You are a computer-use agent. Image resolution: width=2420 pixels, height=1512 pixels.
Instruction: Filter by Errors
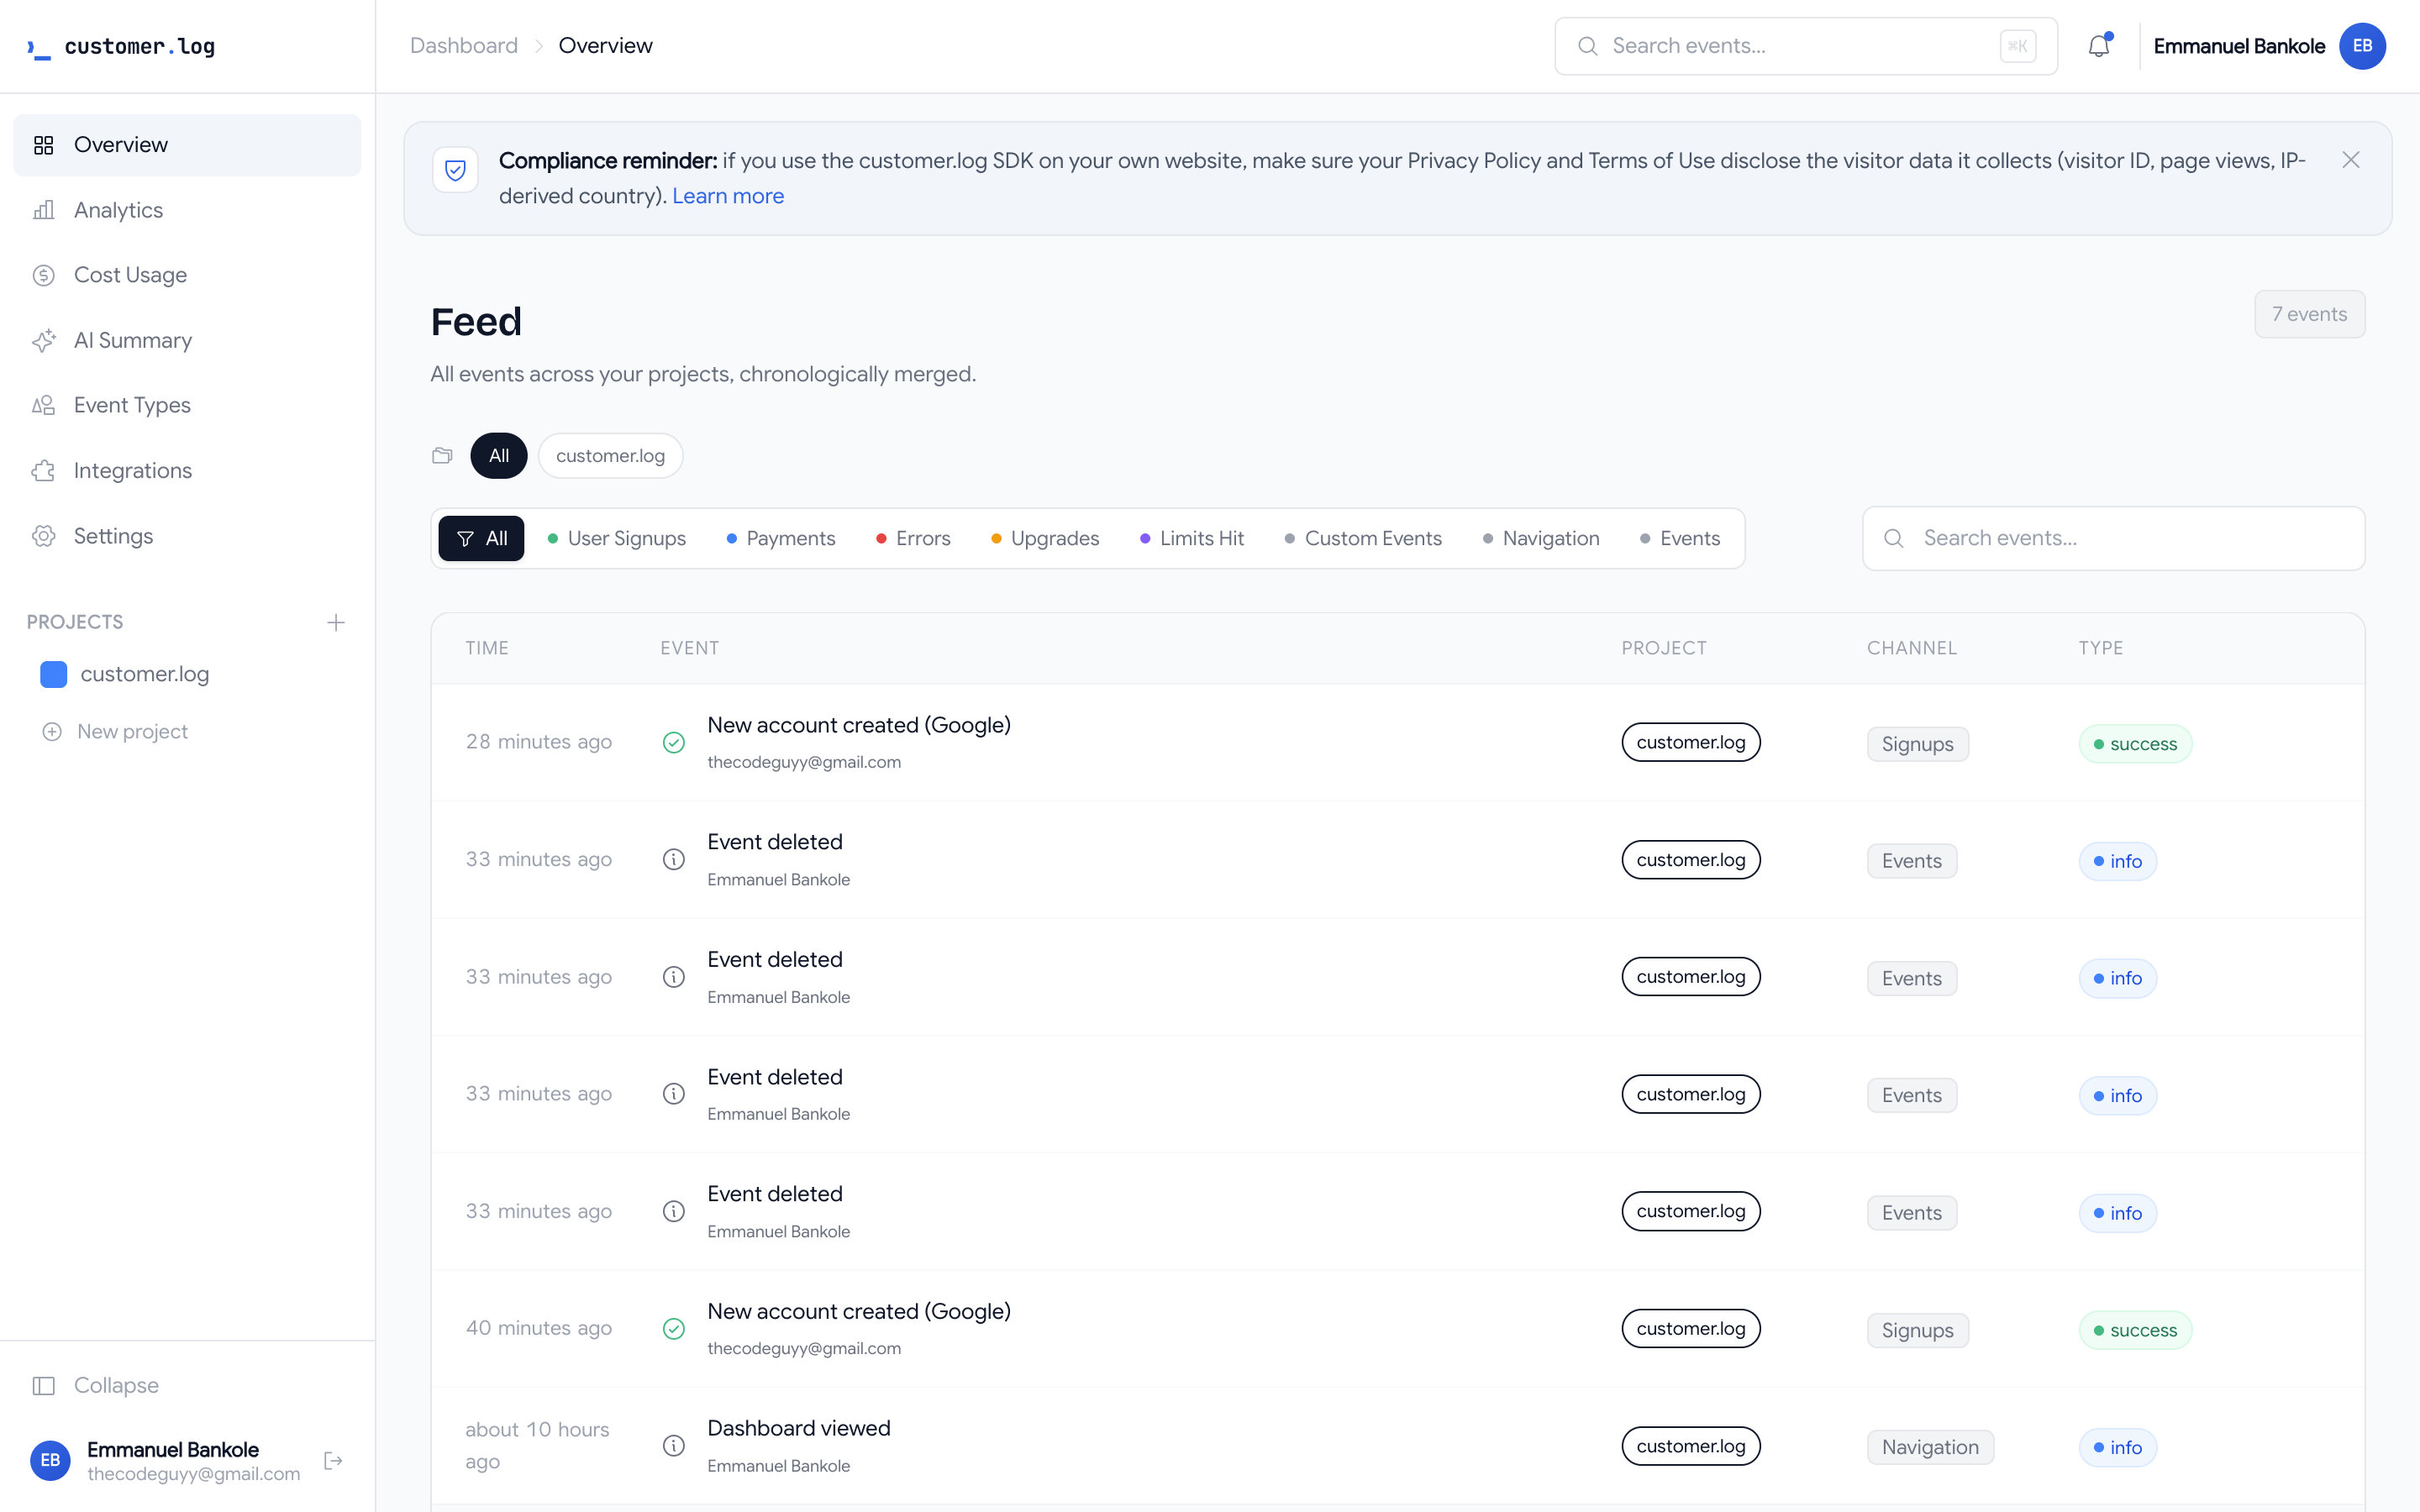913,539
